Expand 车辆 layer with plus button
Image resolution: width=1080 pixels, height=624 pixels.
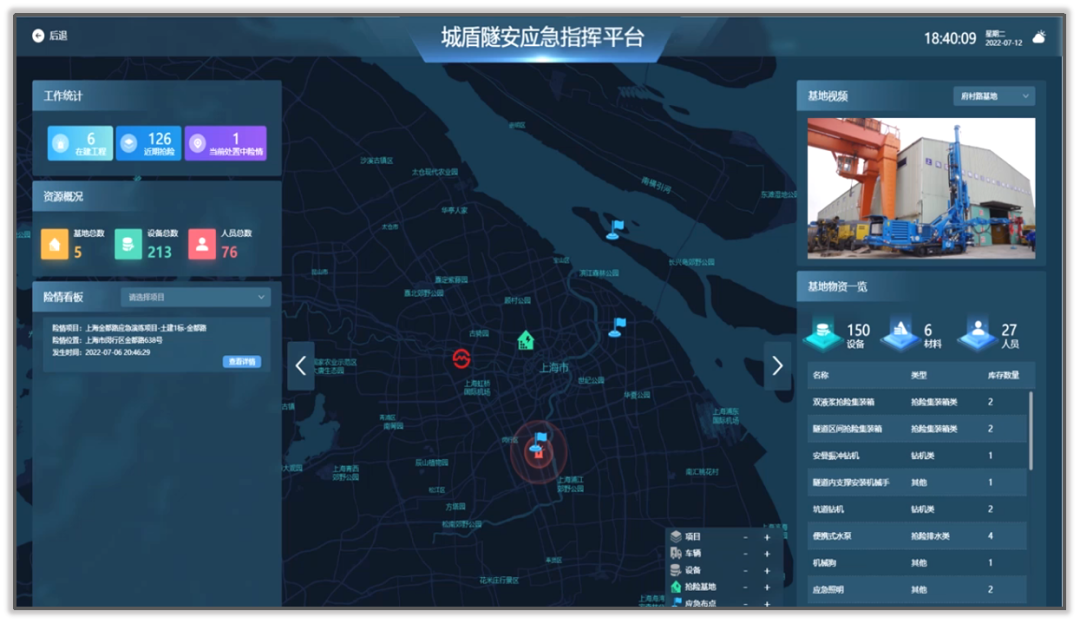(767, 554)
